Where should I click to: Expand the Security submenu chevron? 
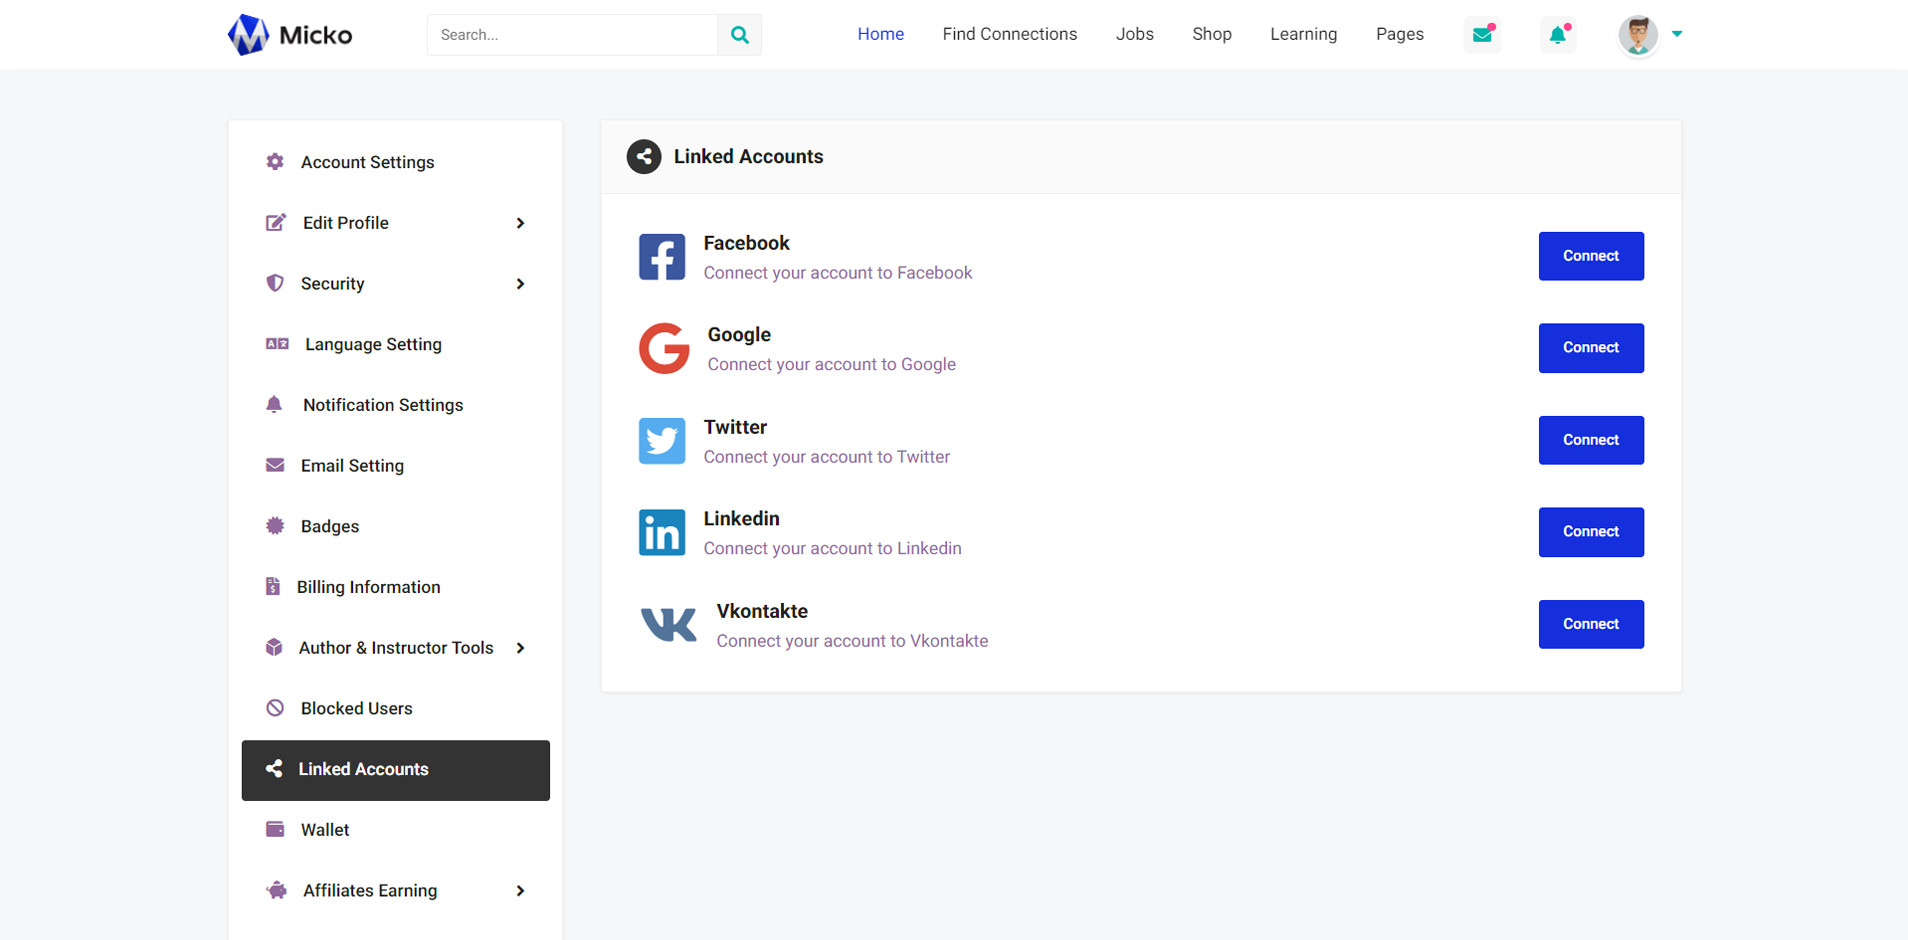tap(520, 284)
